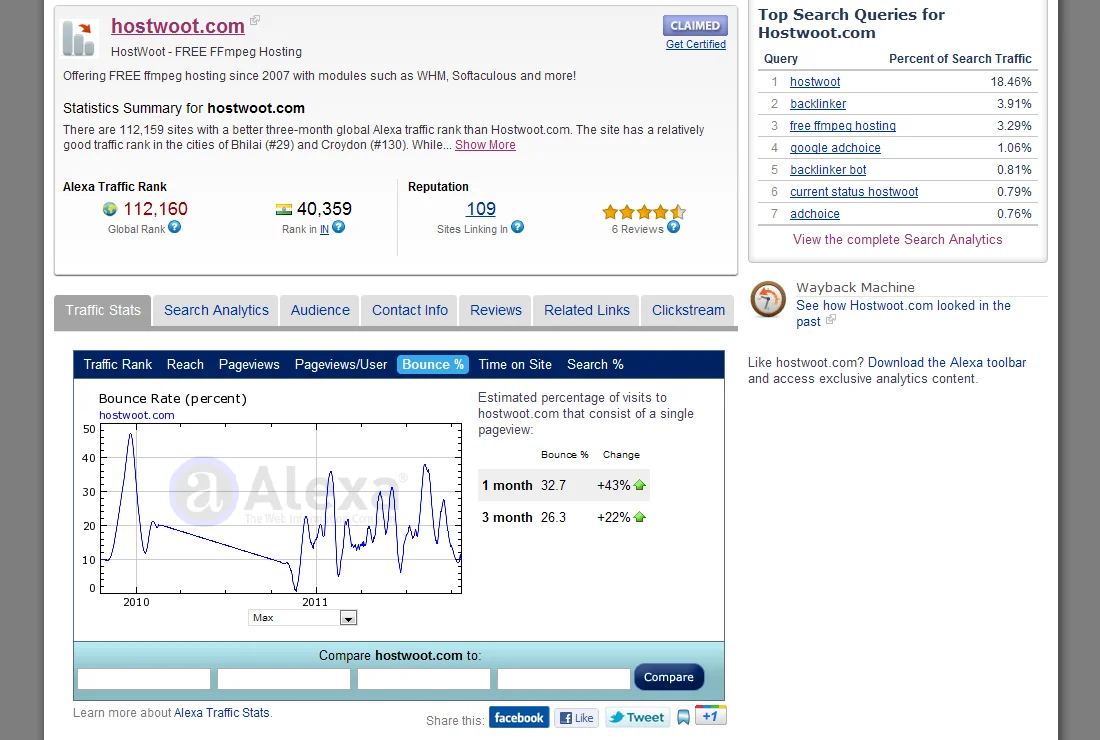Click the Facebook Like button
Screen dimensions: 1100x740
pos(577,718)
